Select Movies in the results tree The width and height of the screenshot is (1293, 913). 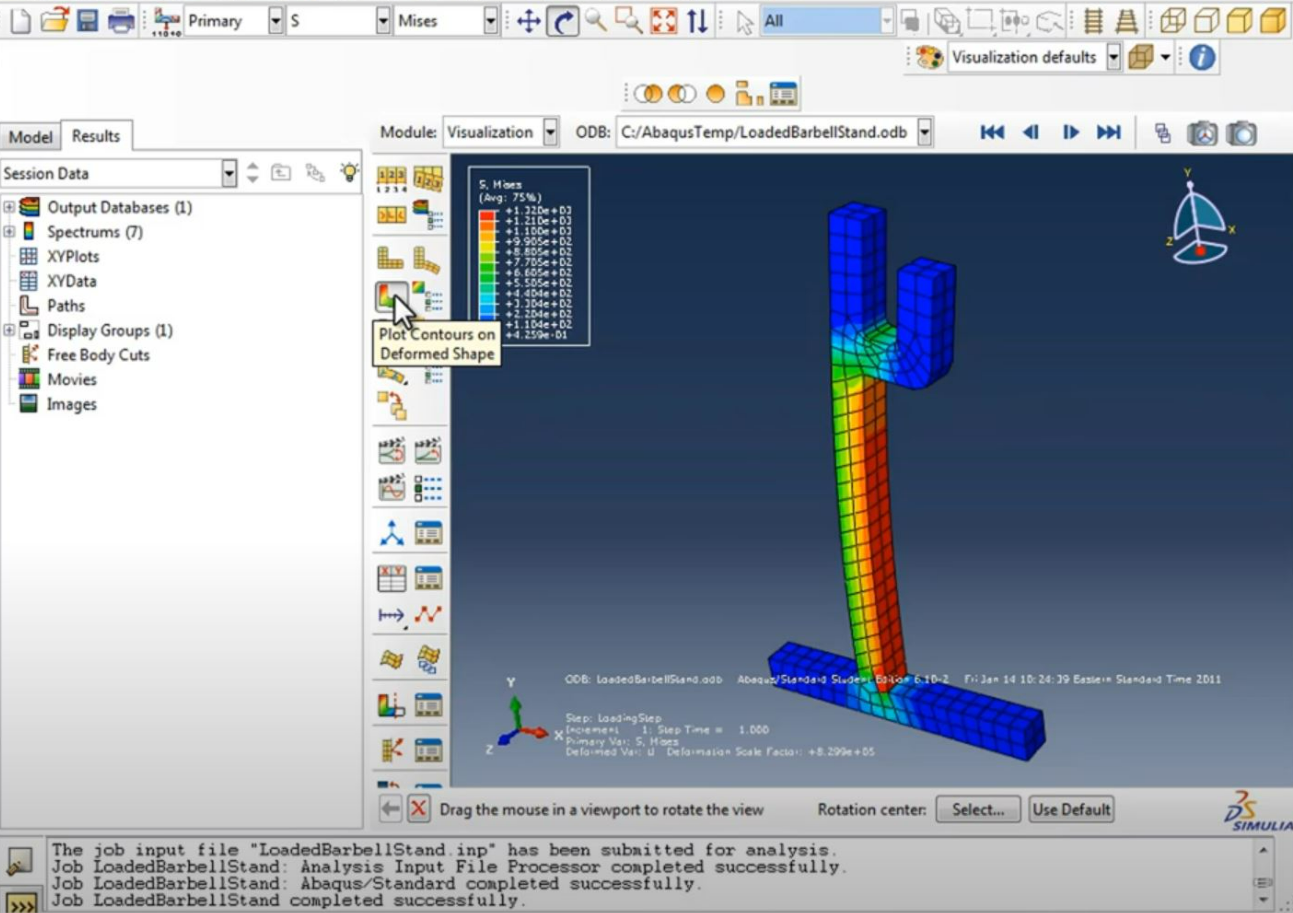(x=72, y=380)
